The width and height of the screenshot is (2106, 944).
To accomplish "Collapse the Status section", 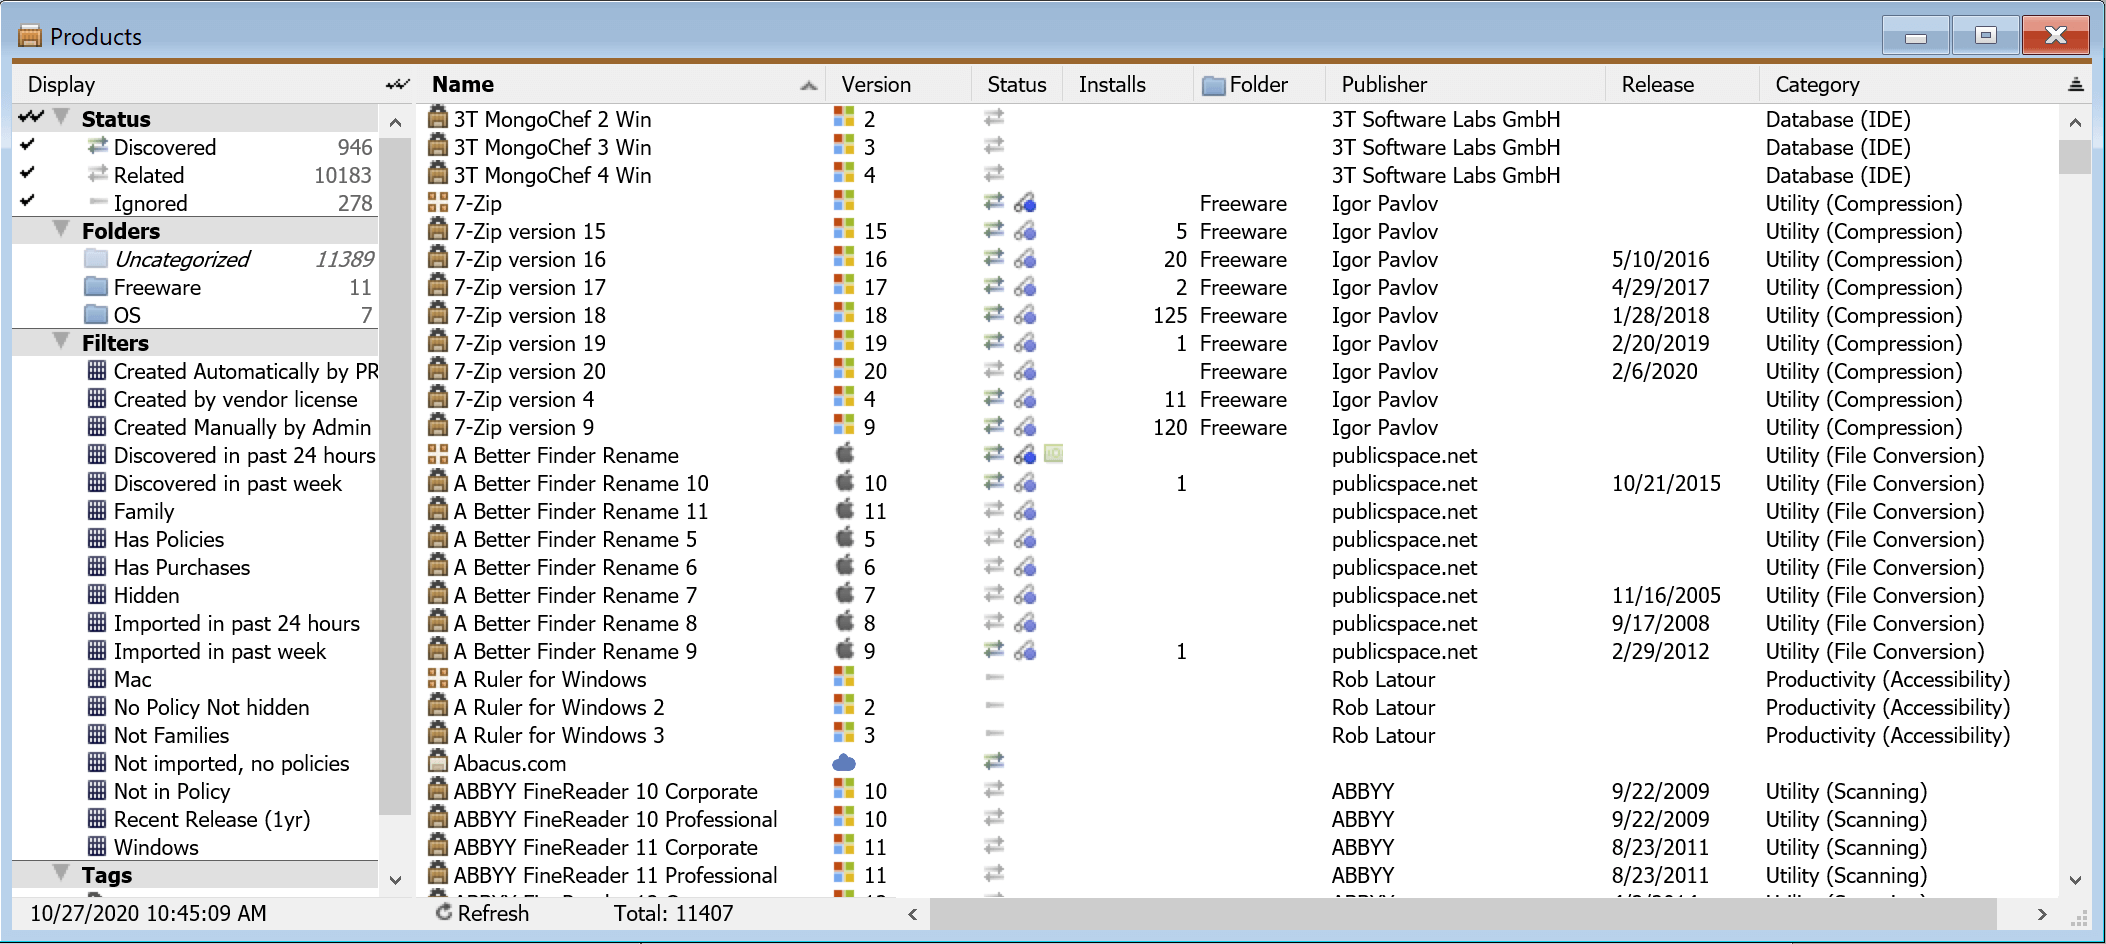I will [62, 118].
